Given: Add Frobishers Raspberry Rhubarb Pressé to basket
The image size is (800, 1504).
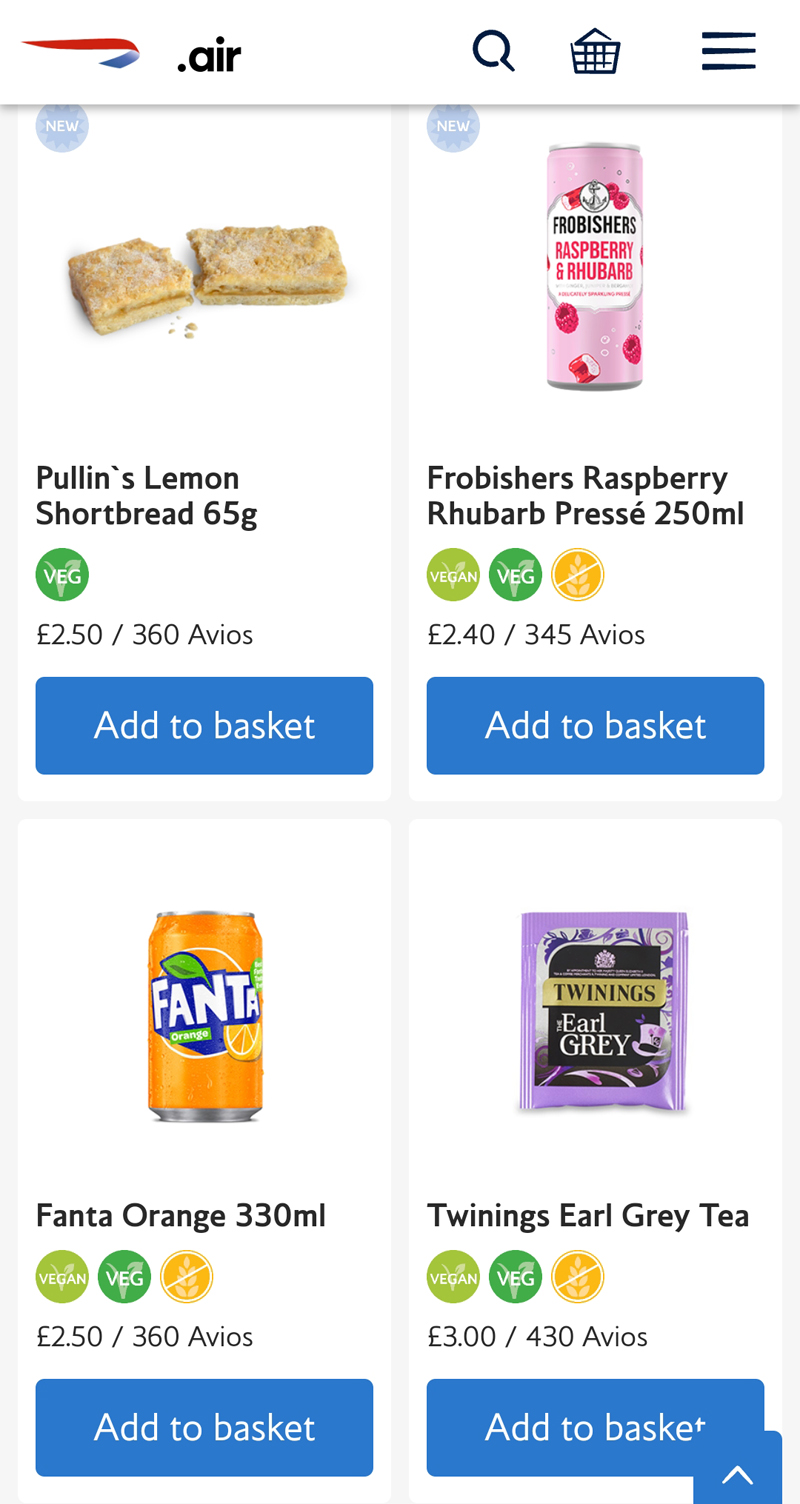Looking at the screenshot, I should 595,725.
